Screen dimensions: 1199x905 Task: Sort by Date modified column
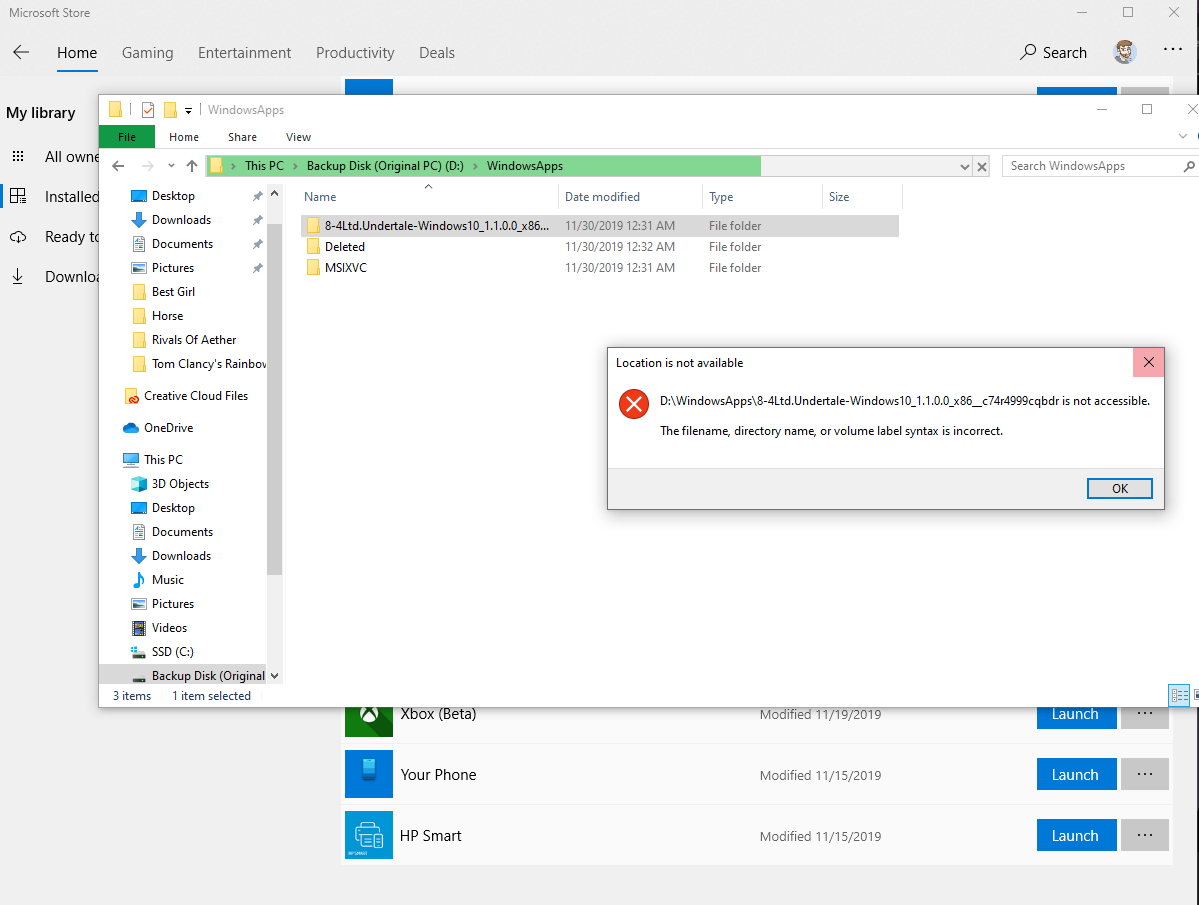pos(603,196)
